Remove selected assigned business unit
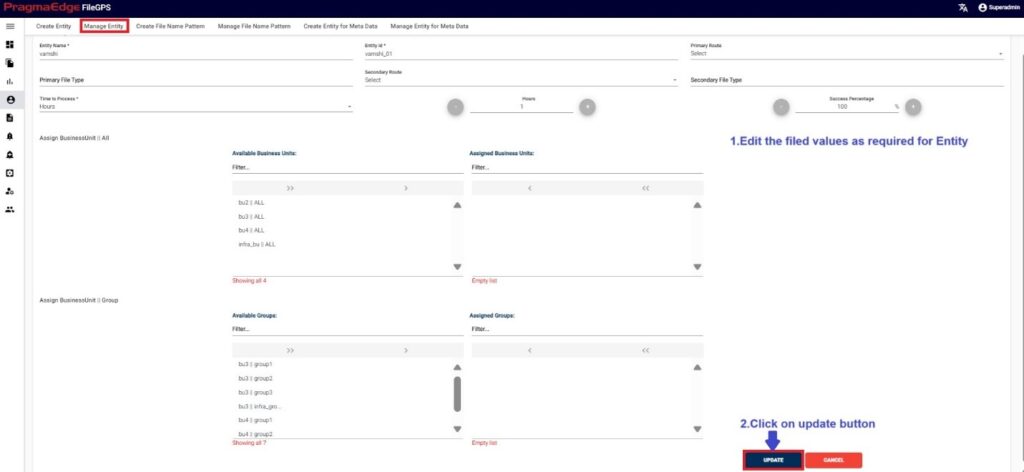 [529, 188]
